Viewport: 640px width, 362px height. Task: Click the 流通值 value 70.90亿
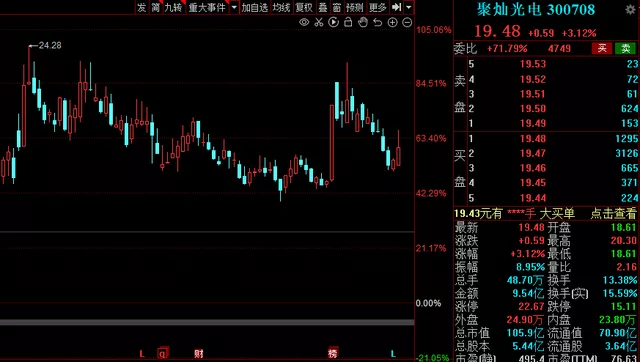click(x=618, y=333)
